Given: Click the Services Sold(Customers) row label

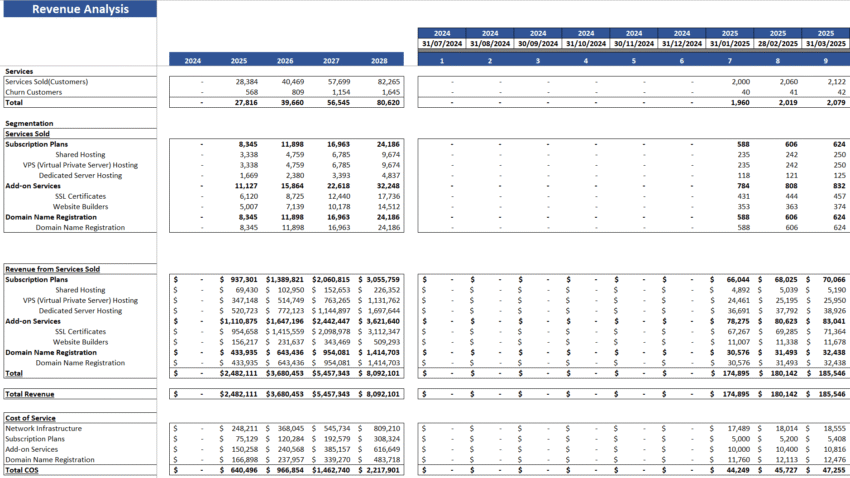Looking at the screenshot, I should [47, 82].
